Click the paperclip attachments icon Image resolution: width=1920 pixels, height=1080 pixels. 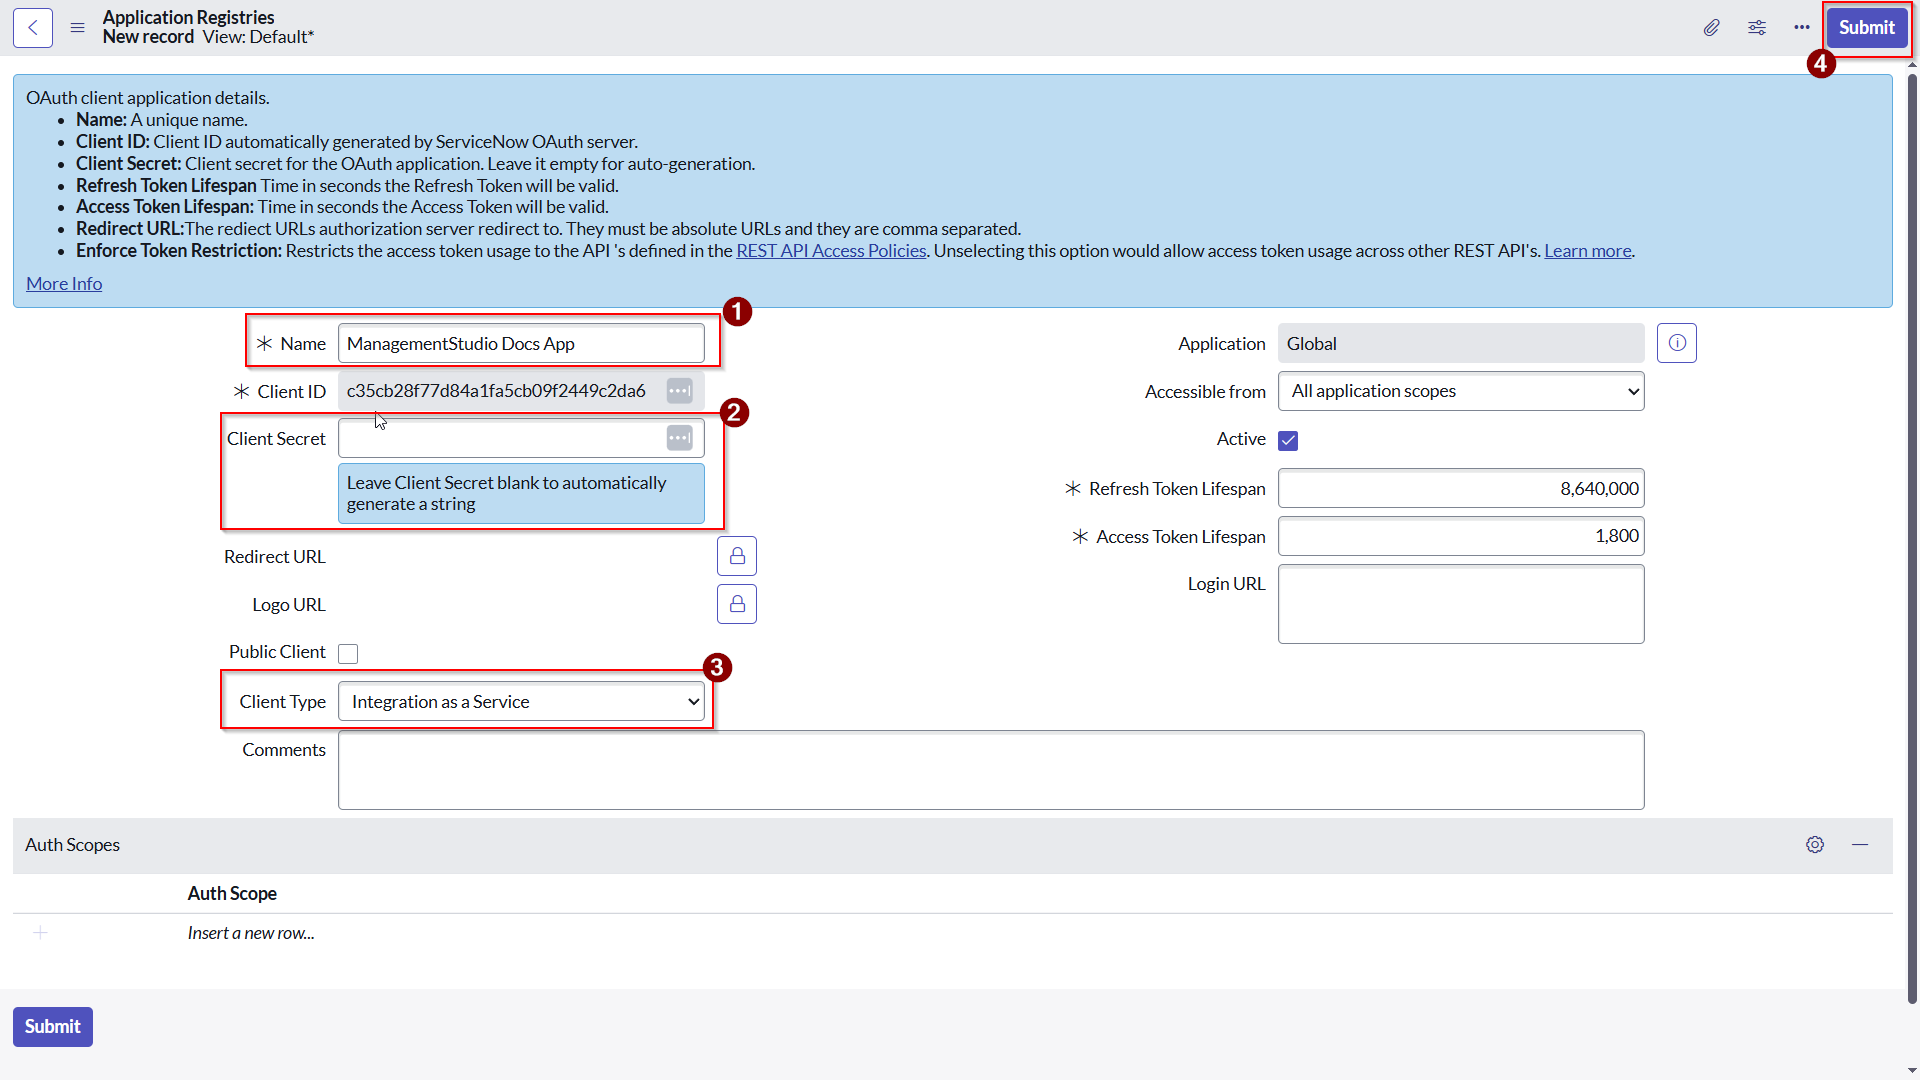(x=1712, y=28)
